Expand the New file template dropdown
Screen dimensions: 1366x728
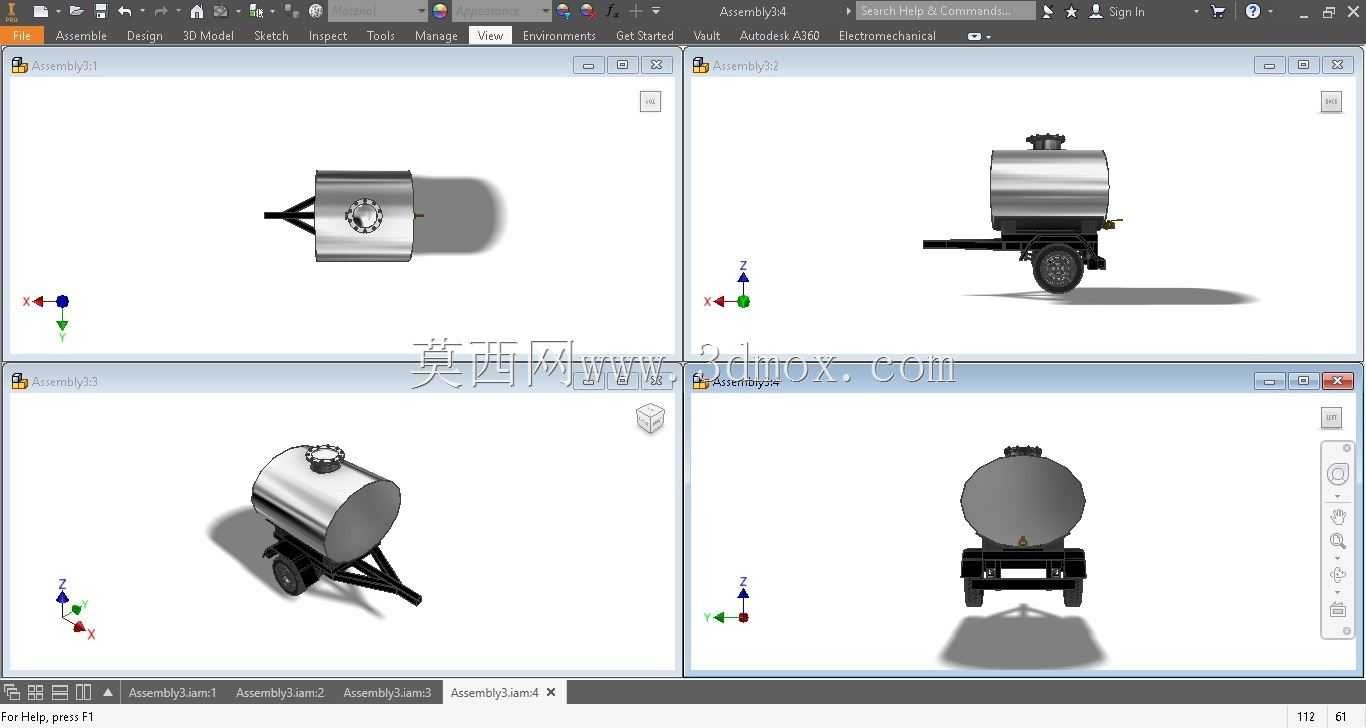click(x=58, y=11)
